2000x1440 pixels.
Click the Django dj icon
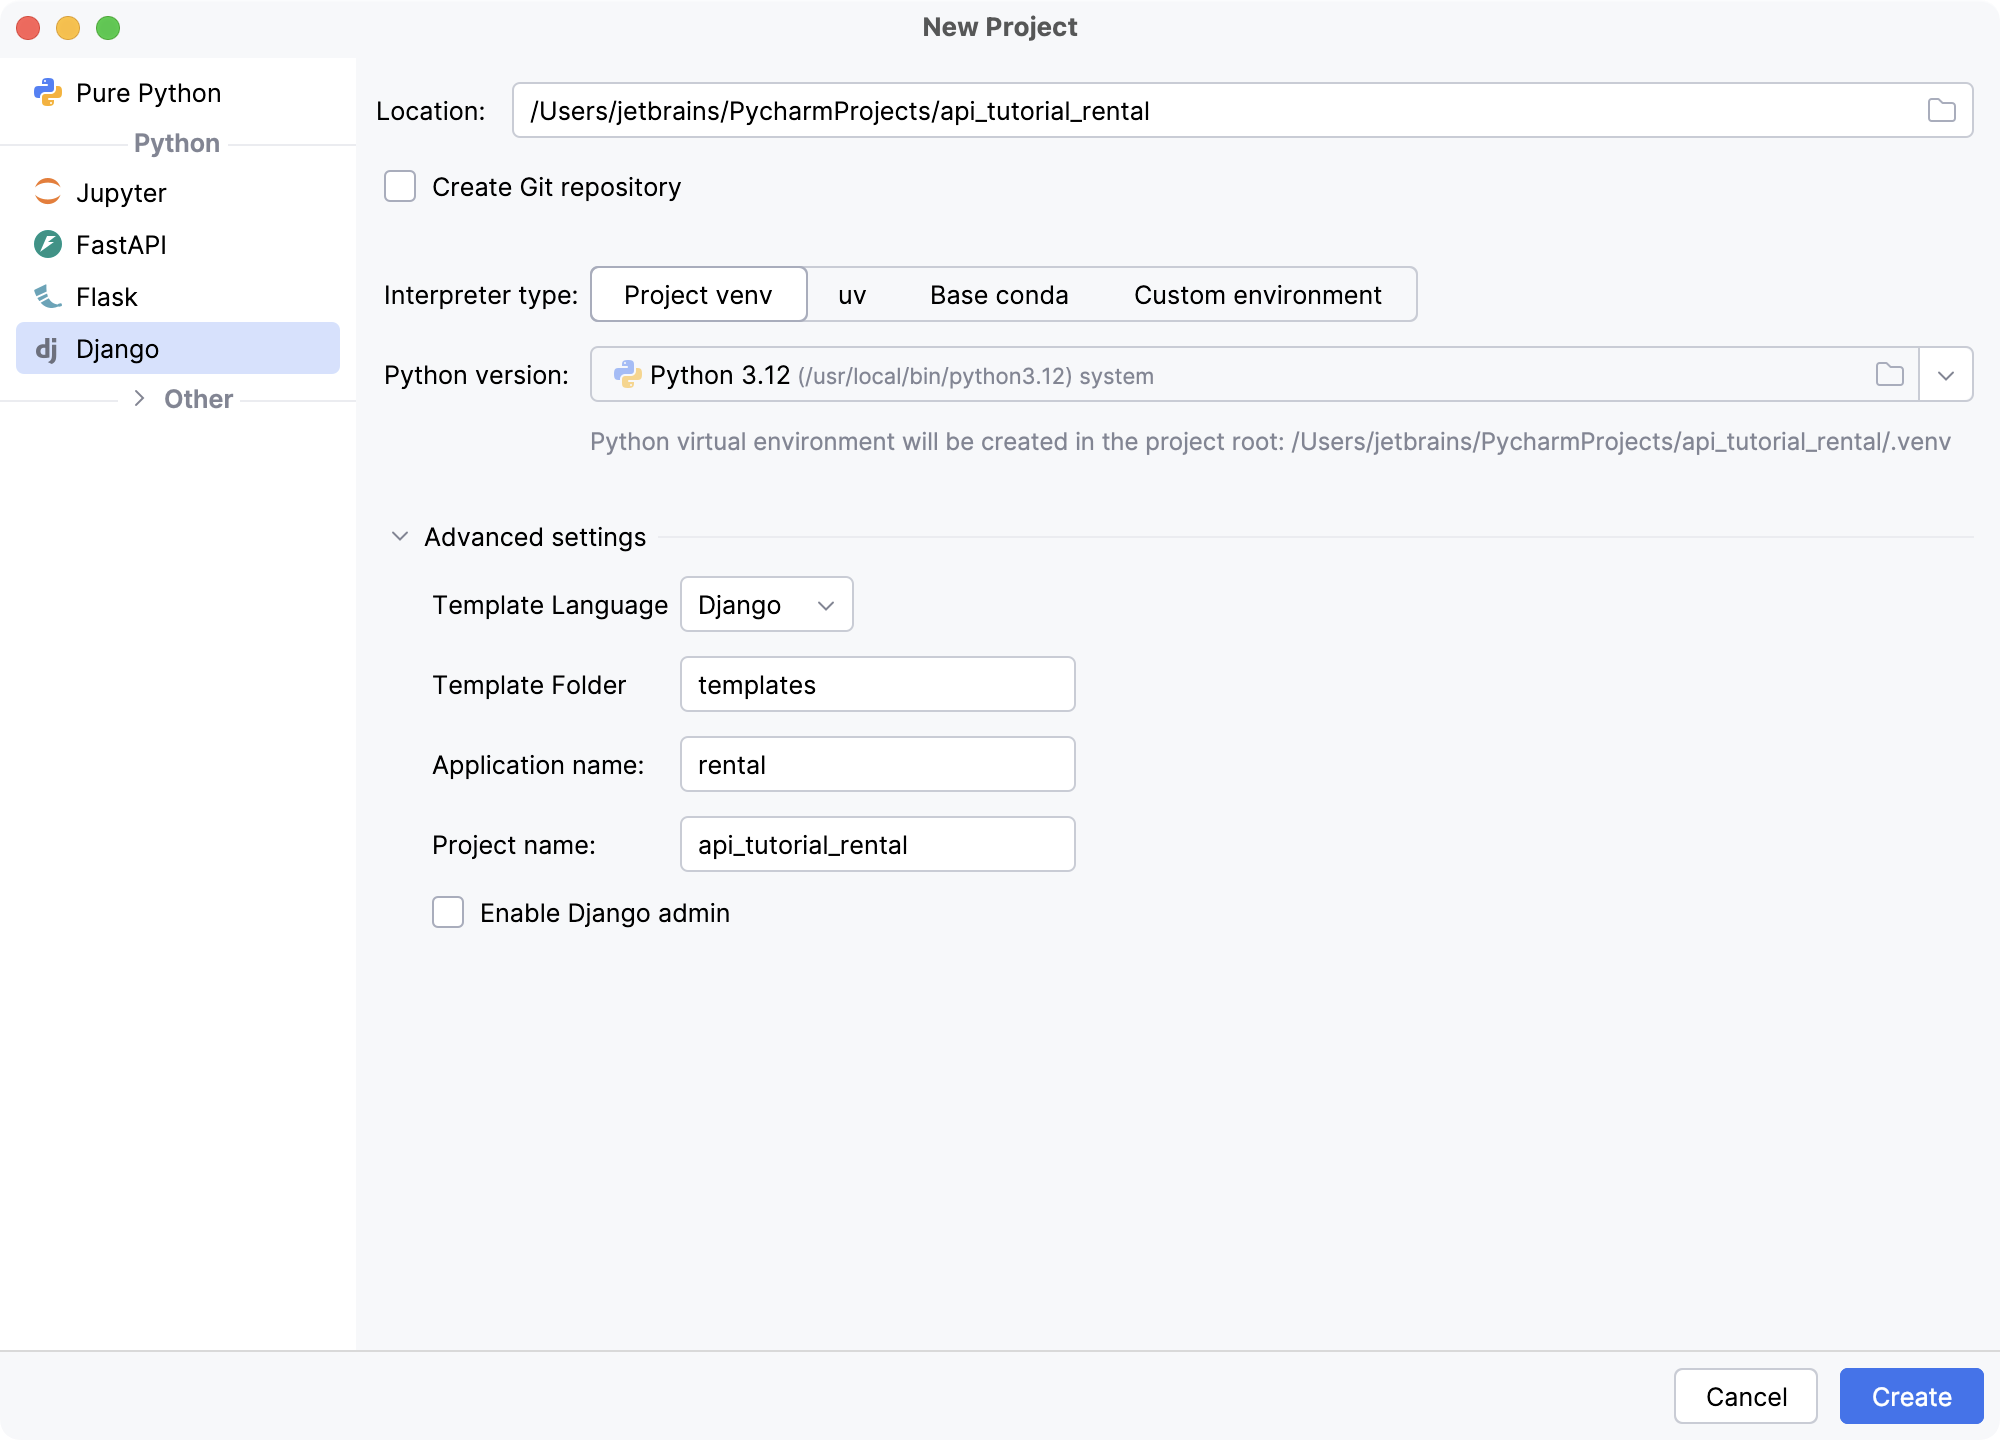pos(47,349)
